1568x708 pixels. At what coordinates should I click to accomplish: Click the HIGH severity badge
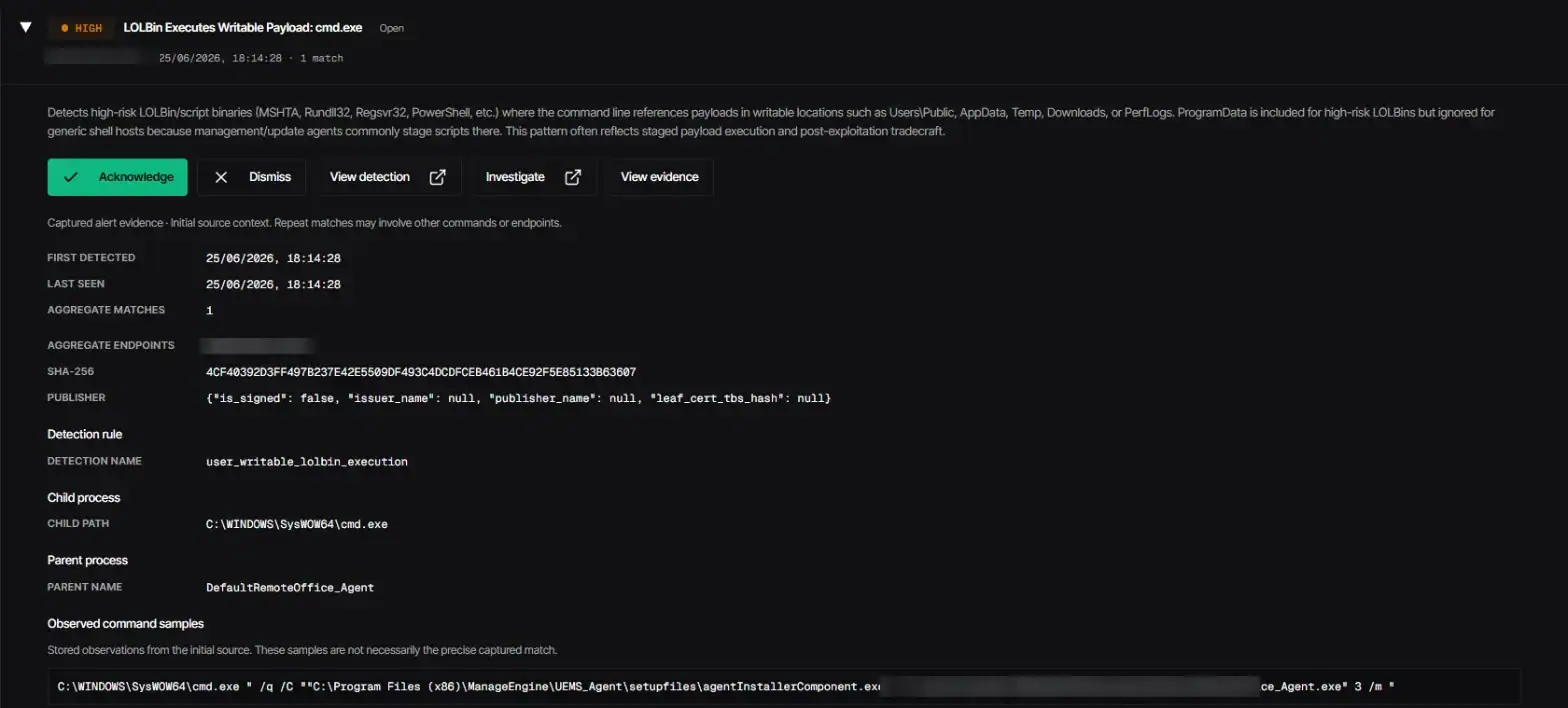(82, 28)
